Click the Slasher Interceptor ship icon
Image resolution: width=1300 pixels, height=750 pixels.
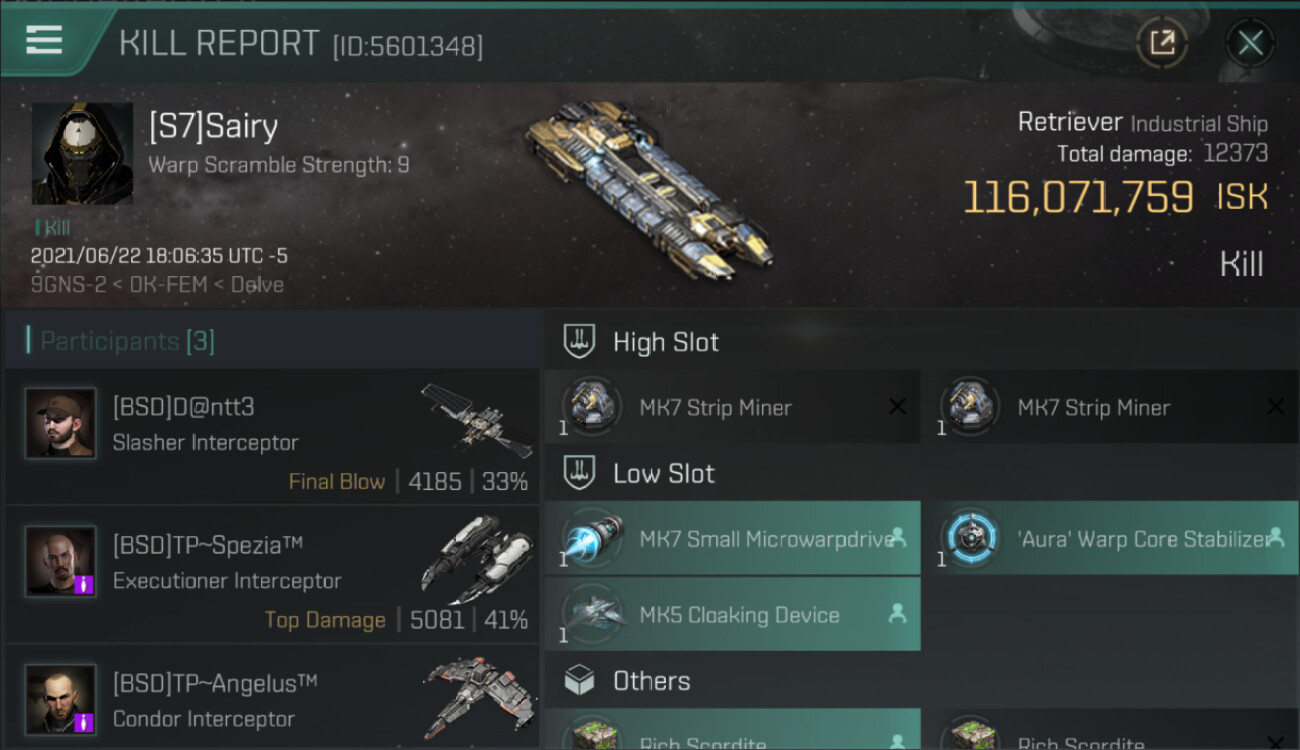[x=477, y=420]
